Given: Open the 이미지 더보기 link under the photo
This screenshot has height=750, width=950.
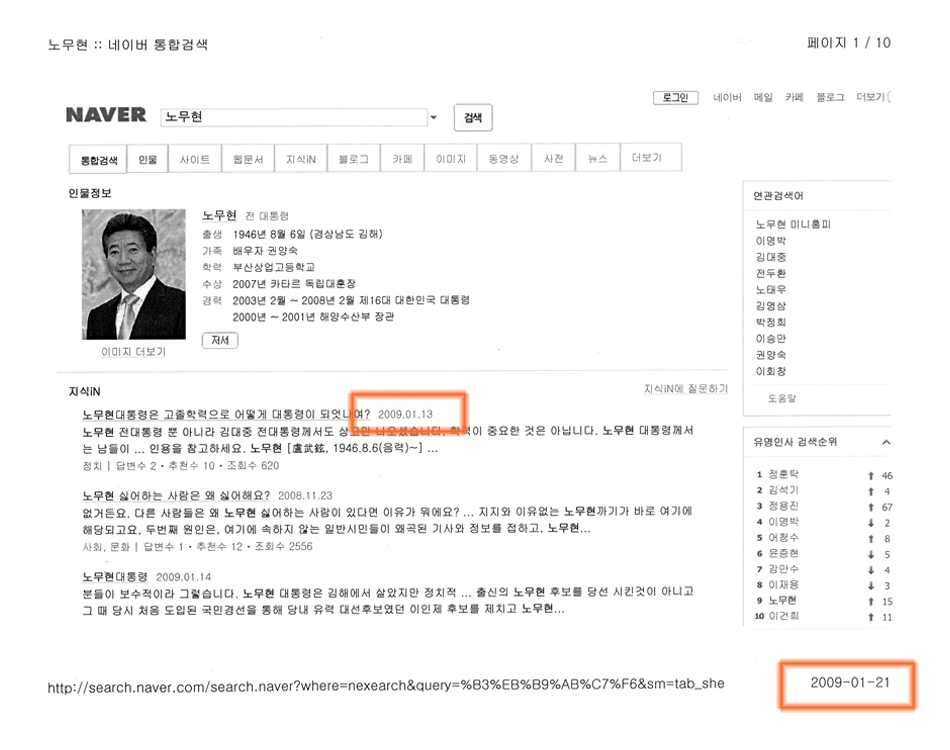Looking at the screenshot, I should [133, 352].
